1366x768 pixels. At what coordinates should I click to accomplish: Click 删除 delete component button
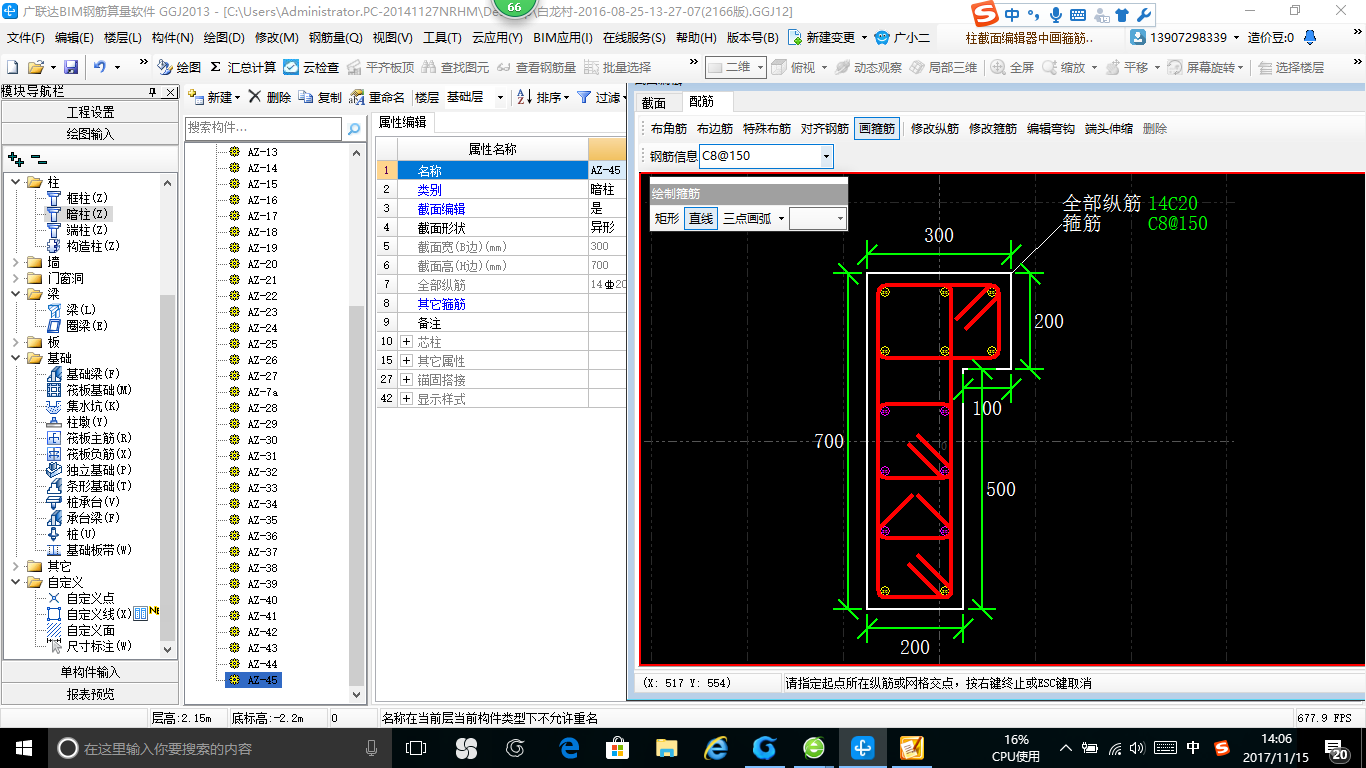(270, 97)
